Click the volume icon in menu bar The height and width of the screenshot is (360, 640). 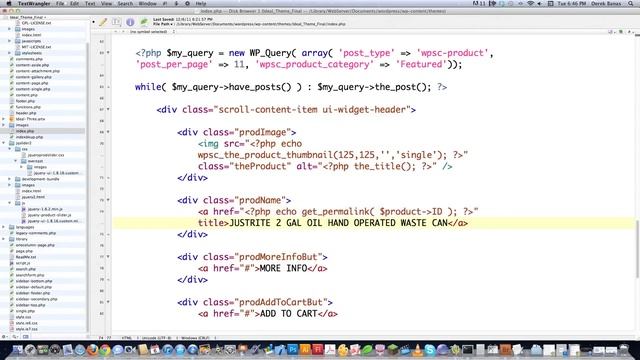(x=540, y=3)
